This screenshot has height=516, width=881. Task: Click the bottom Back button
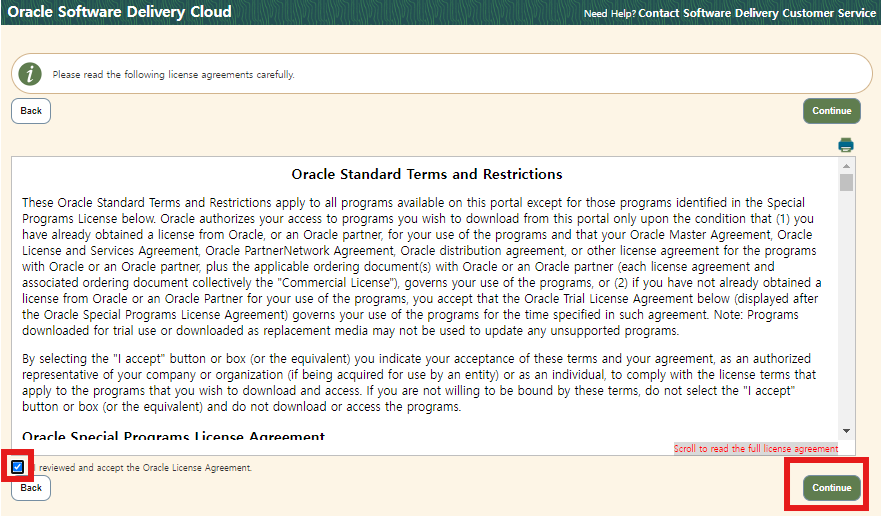point(31,488)
